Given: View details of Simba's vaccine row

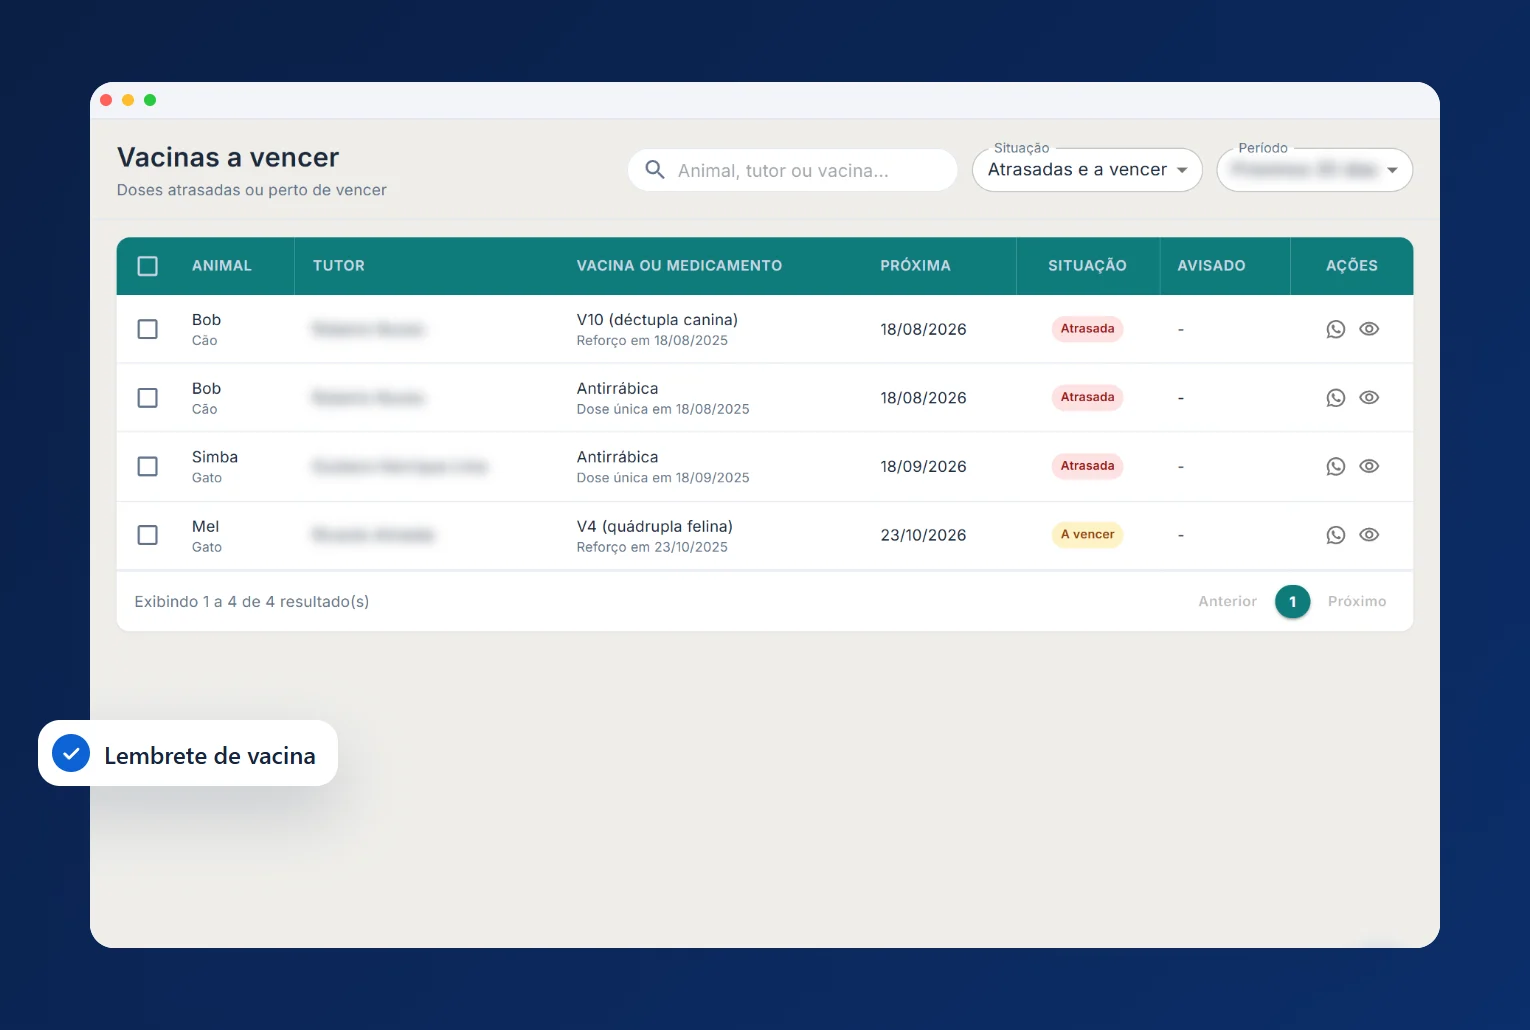Looking at the screenshot, I should (x=1369, y=467).
